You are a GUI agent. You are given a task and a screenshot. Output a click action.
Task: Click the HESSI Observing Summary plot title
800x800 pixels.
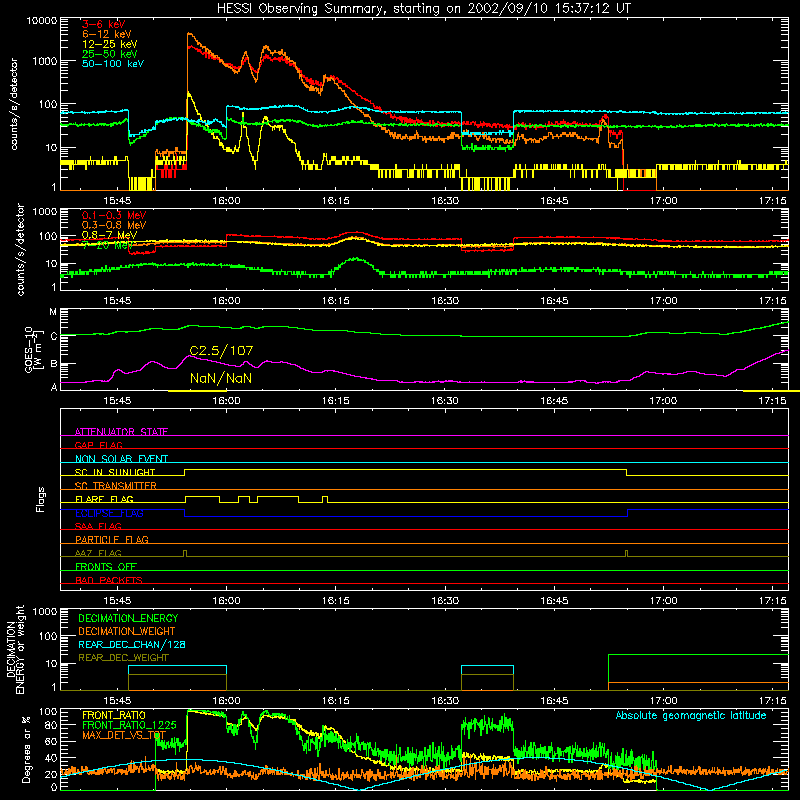[424, 9]
